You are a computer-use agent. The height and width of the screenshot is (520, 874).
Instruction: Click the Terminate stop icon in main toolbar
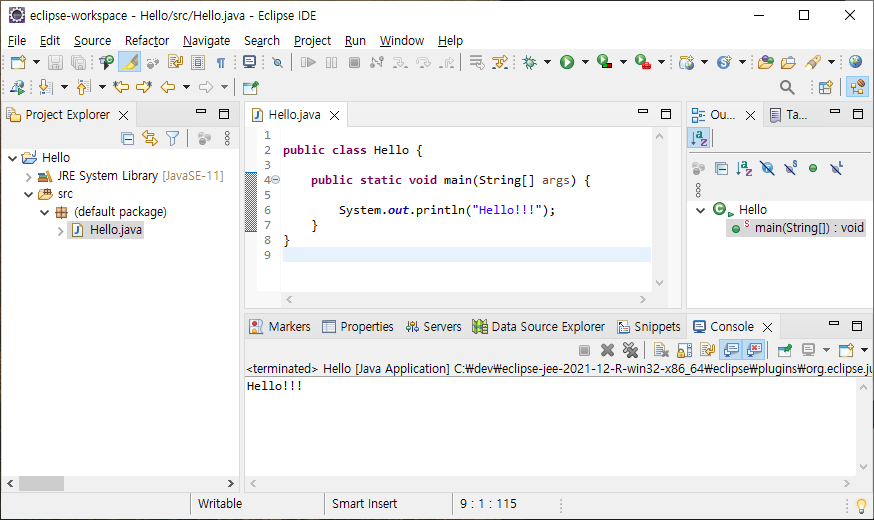click(354, 62)
